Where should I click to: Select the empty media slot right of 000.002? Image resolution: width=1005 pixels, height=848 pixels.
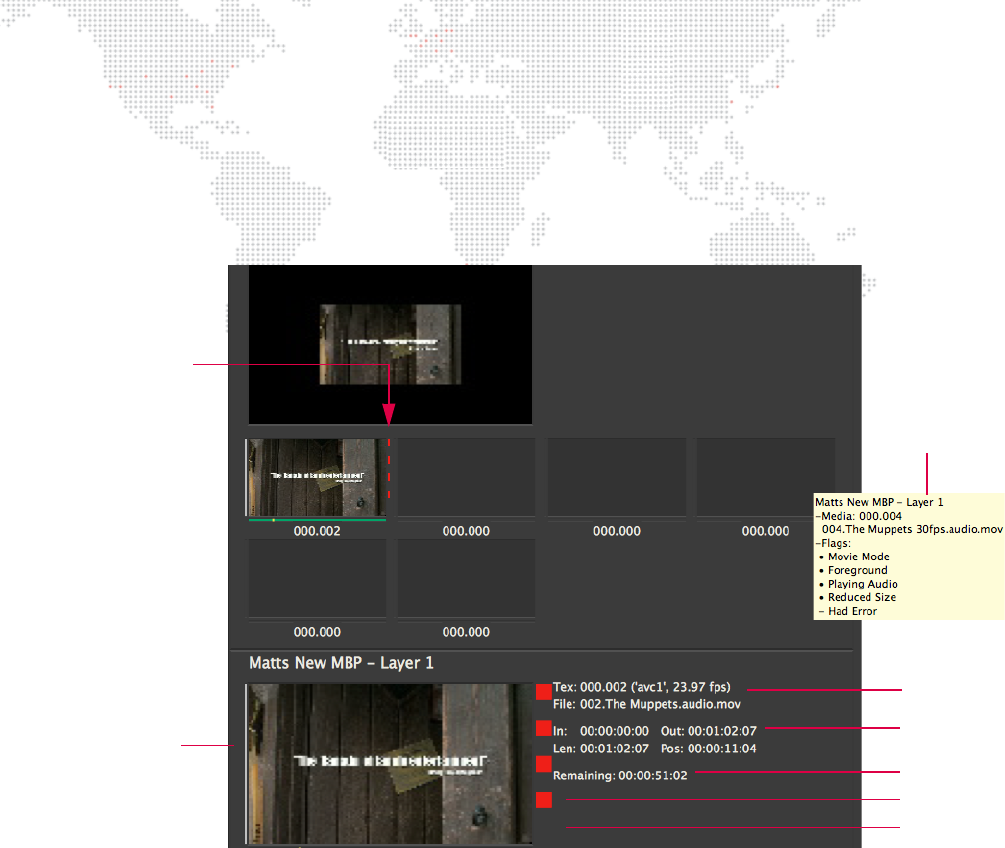point(466,478)
